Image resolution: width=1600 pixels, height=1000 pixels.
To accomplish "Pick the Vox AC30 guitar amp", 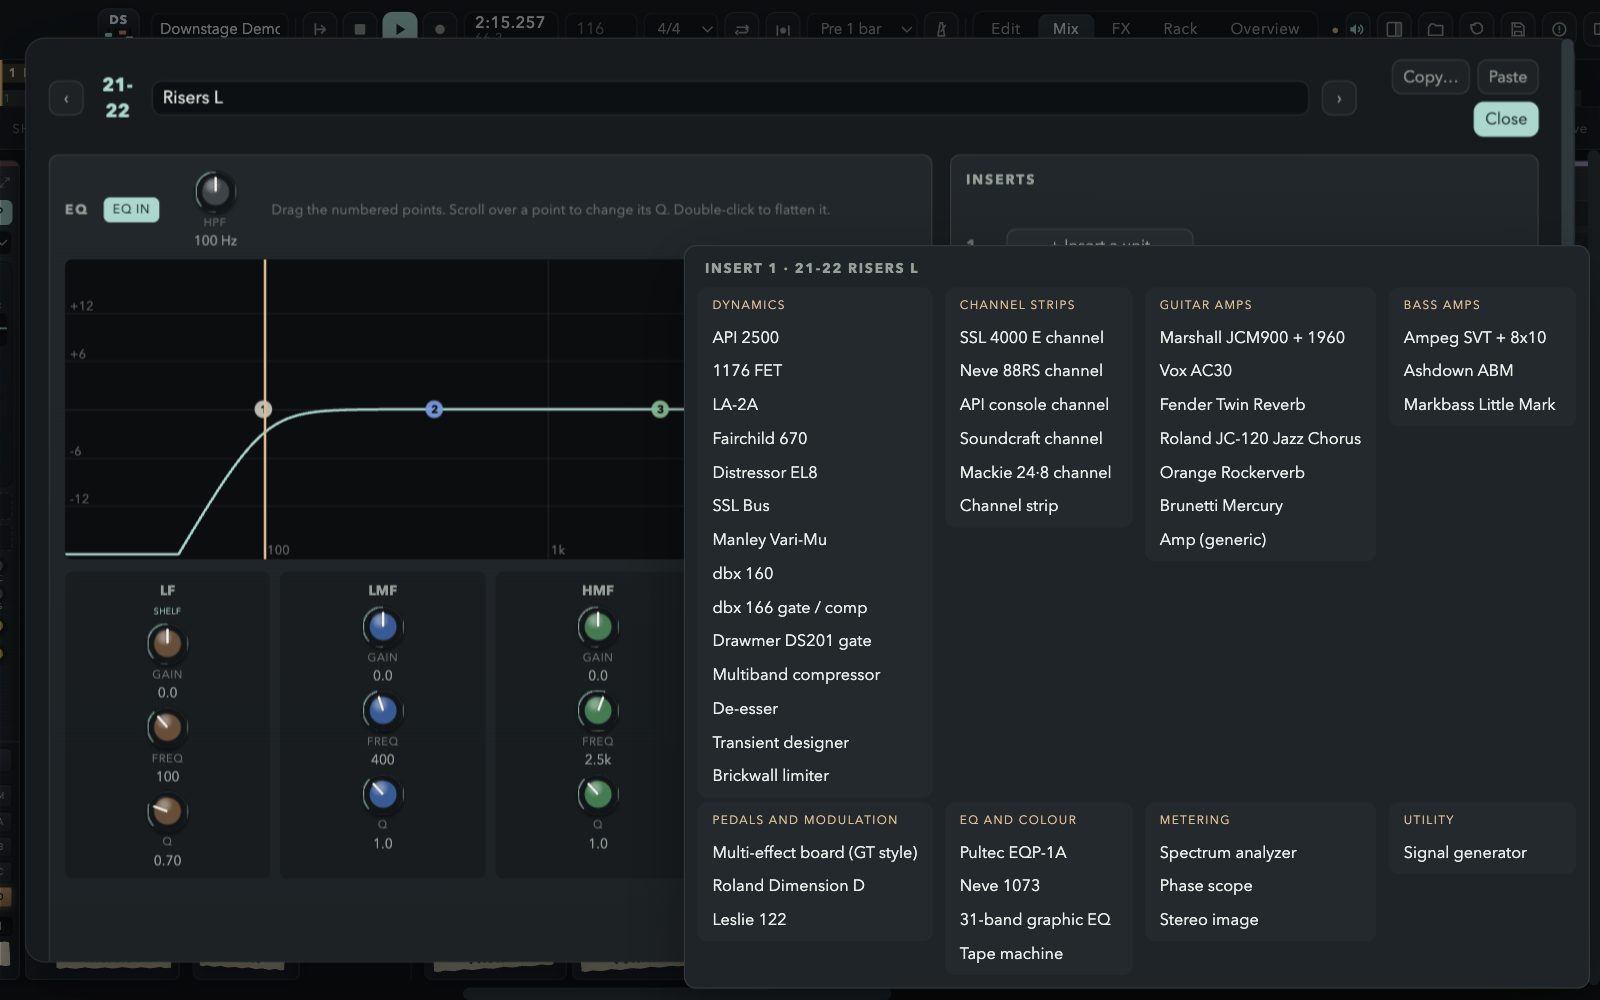I will [1260, 371].
